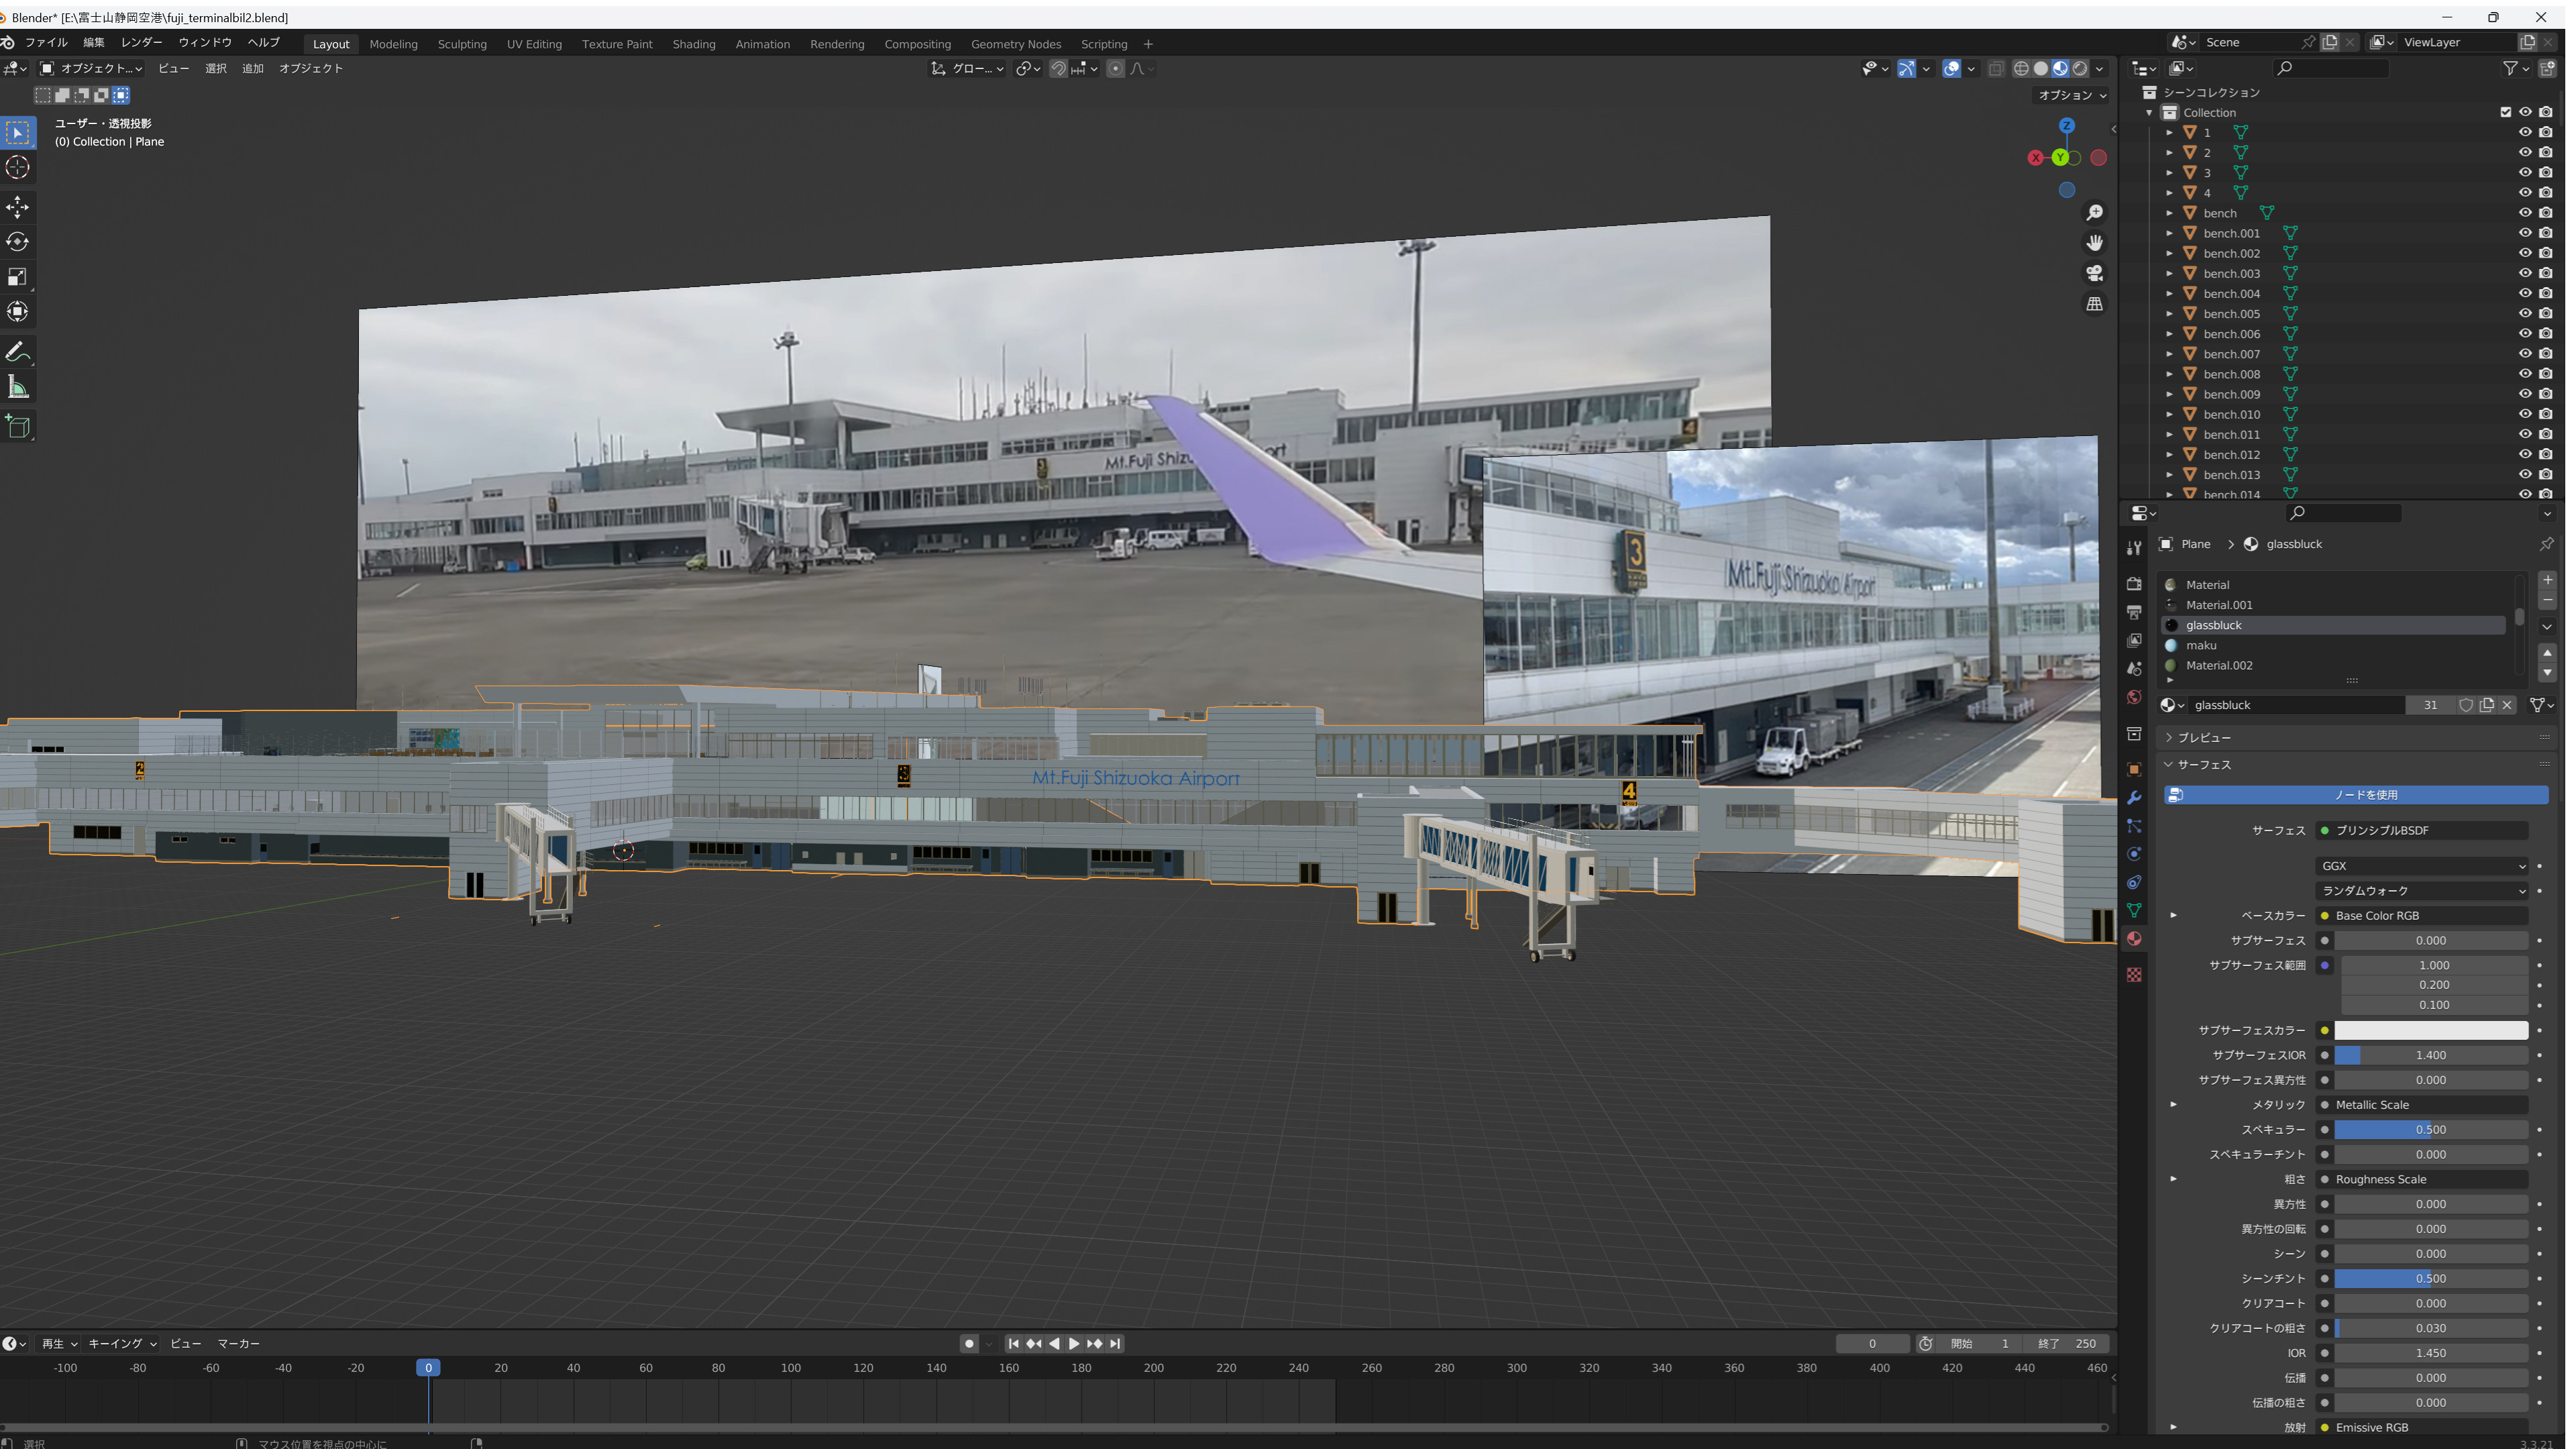Switch to the Modeling workspace tab
This screenshot has width=2576, height=1449.
393,44
